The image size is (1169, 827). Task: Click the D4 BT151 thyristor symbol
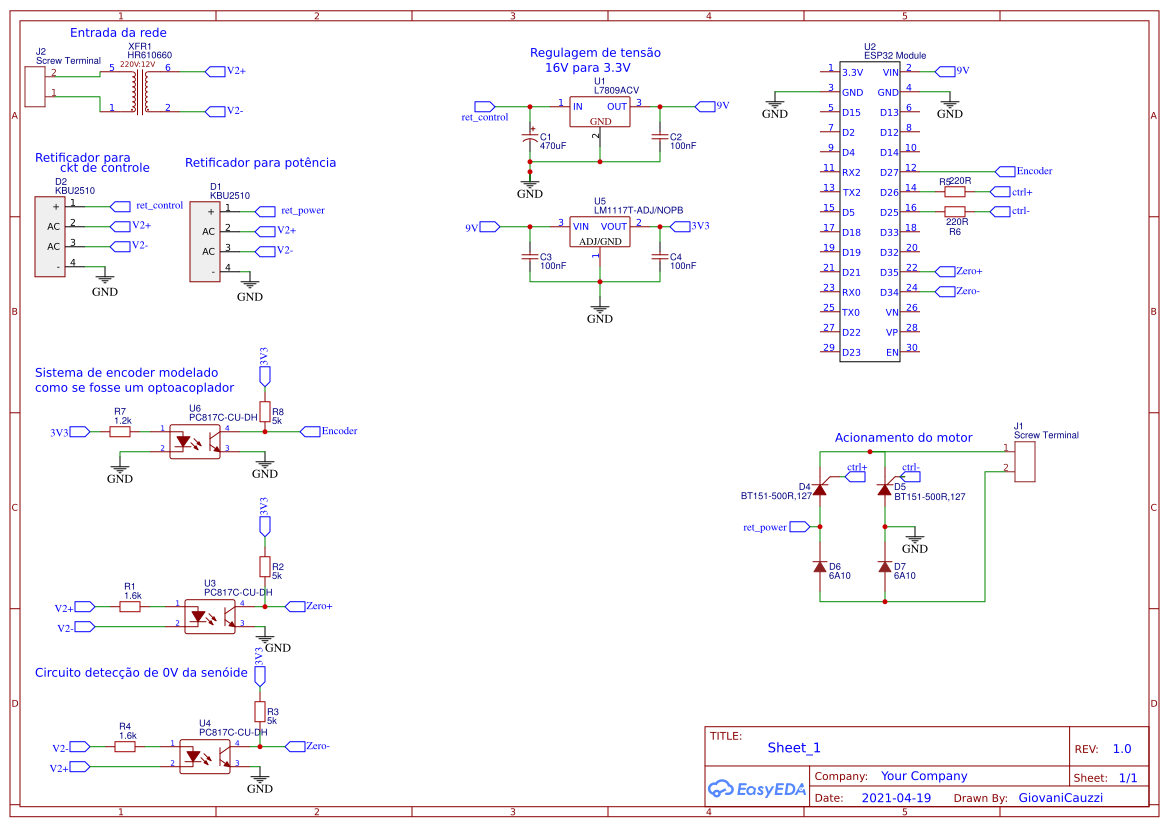820,488
